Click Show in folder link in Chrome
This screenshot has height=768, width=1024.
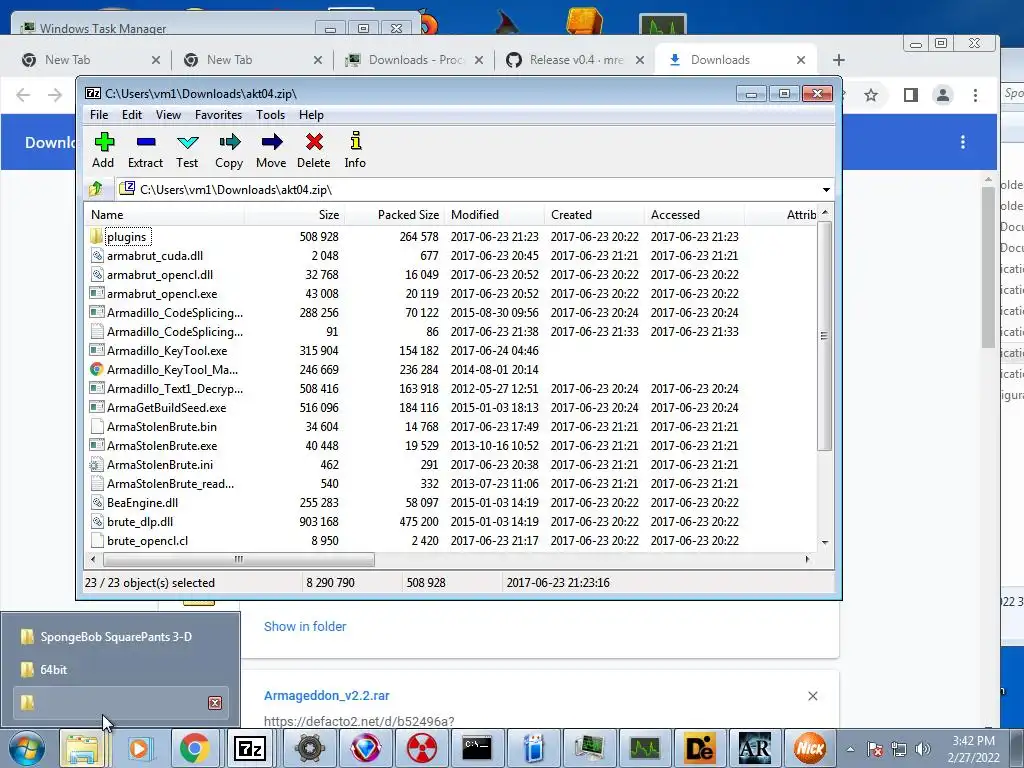pyautogui.click(x=305, y=626)
